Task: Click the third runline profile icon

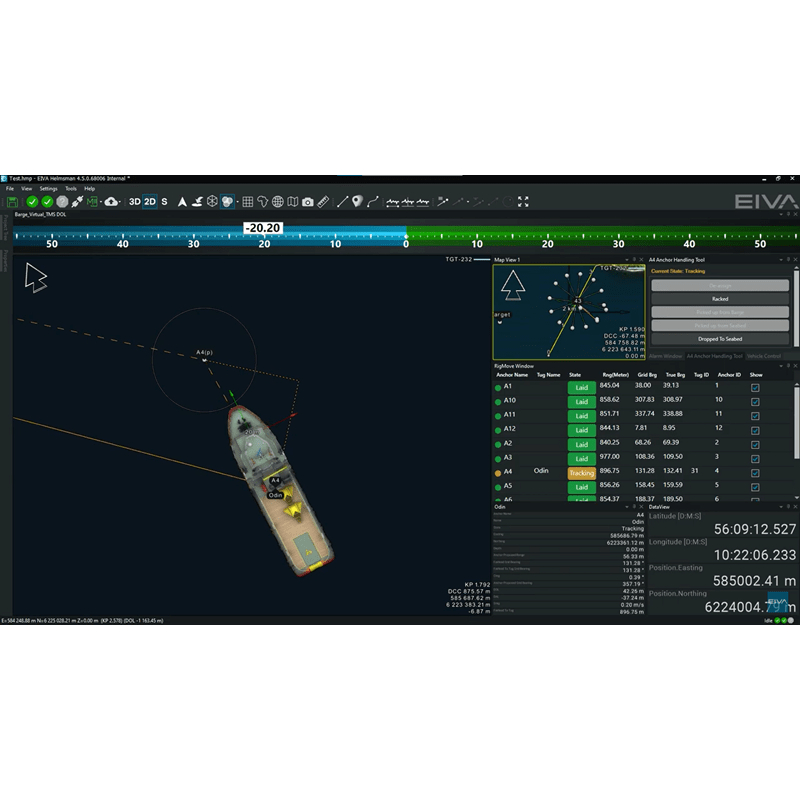Action: (x=422, y=203)
